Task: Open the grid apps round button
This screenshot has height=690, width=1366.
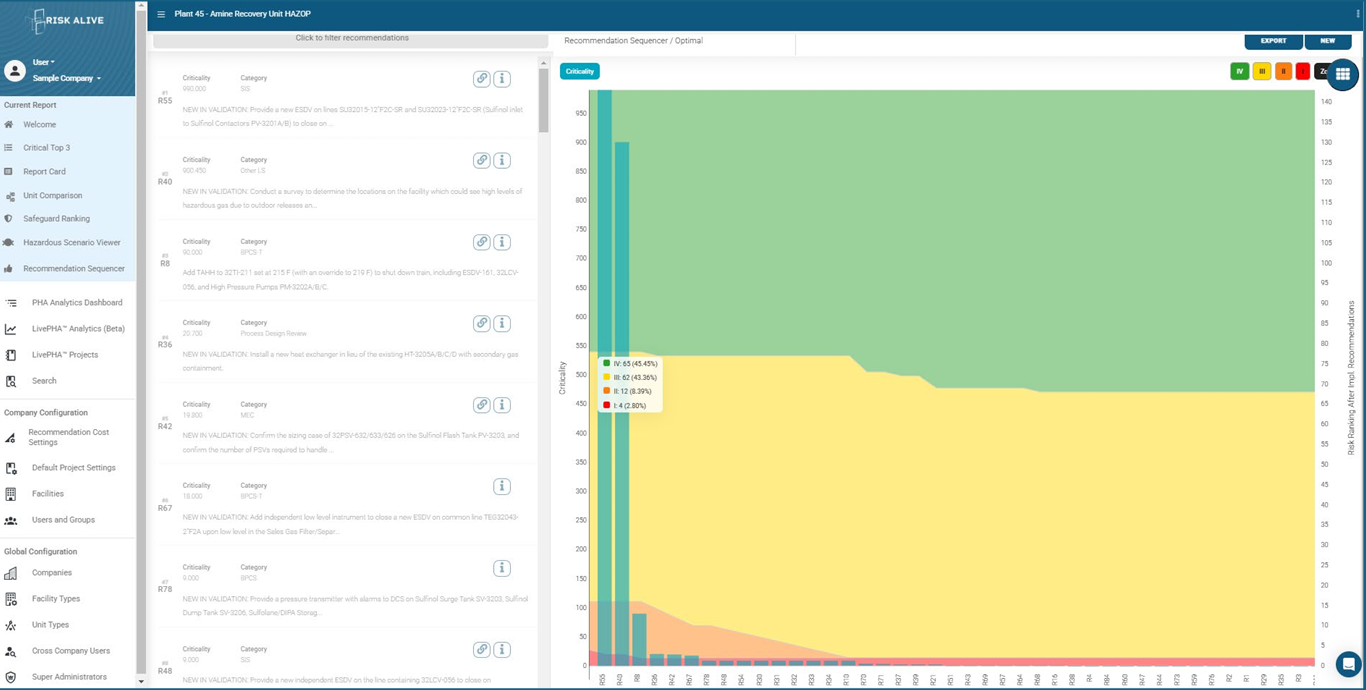Action: click(x=1342, y=74)
